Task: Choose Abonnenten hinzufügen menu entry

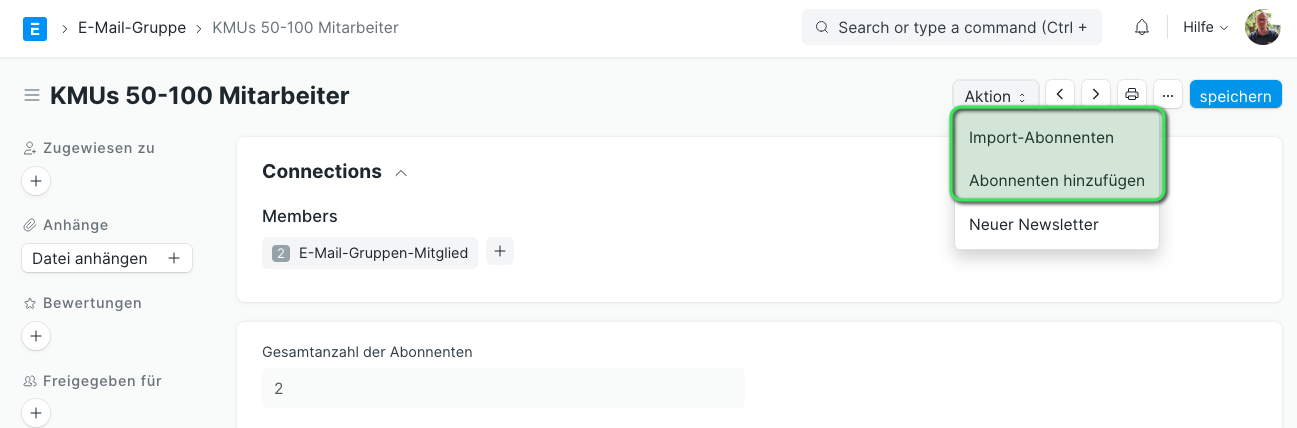Action: click(x=1057, y=181)
